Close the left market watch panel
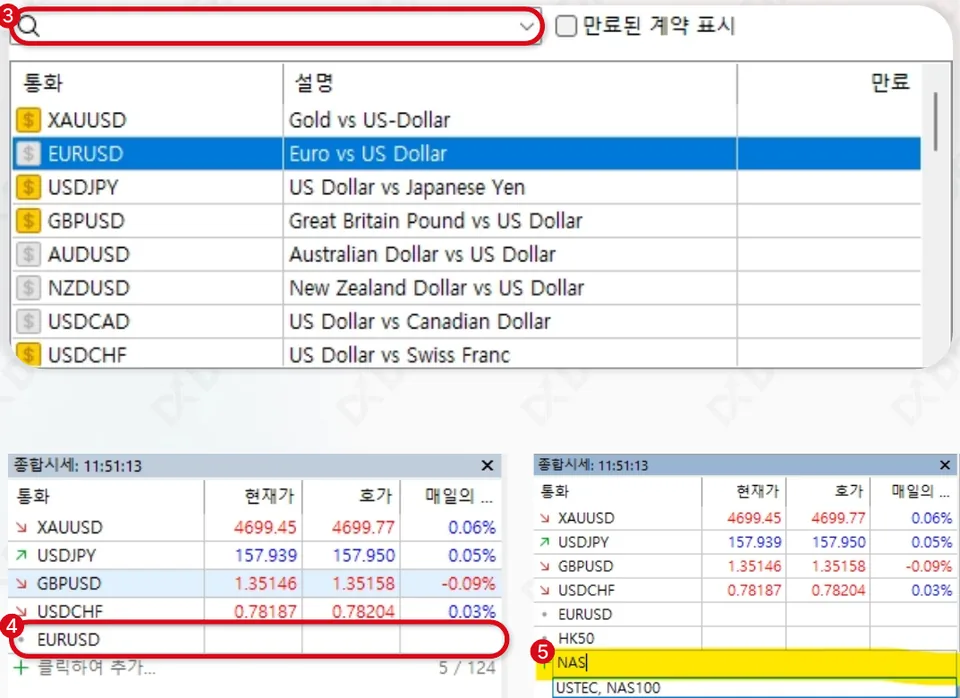Image resolution: width=960 pixels, height=698 pixels. [487, 466]
